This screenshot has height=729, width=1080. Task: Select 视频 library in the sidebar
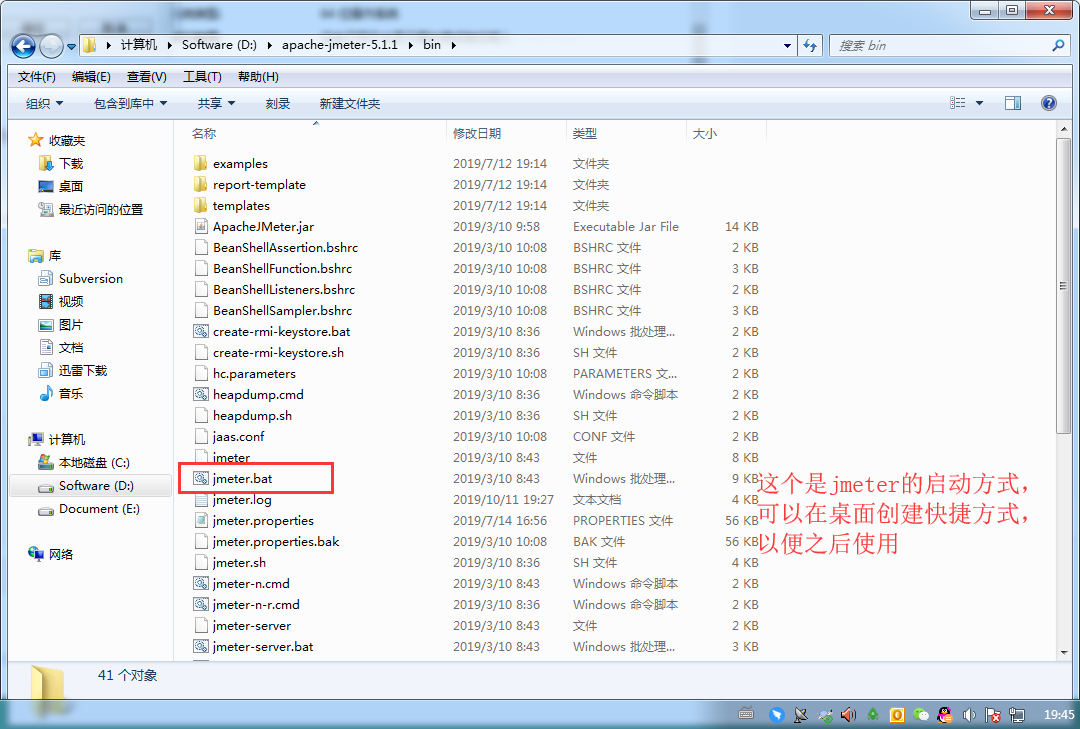point(71,301)
